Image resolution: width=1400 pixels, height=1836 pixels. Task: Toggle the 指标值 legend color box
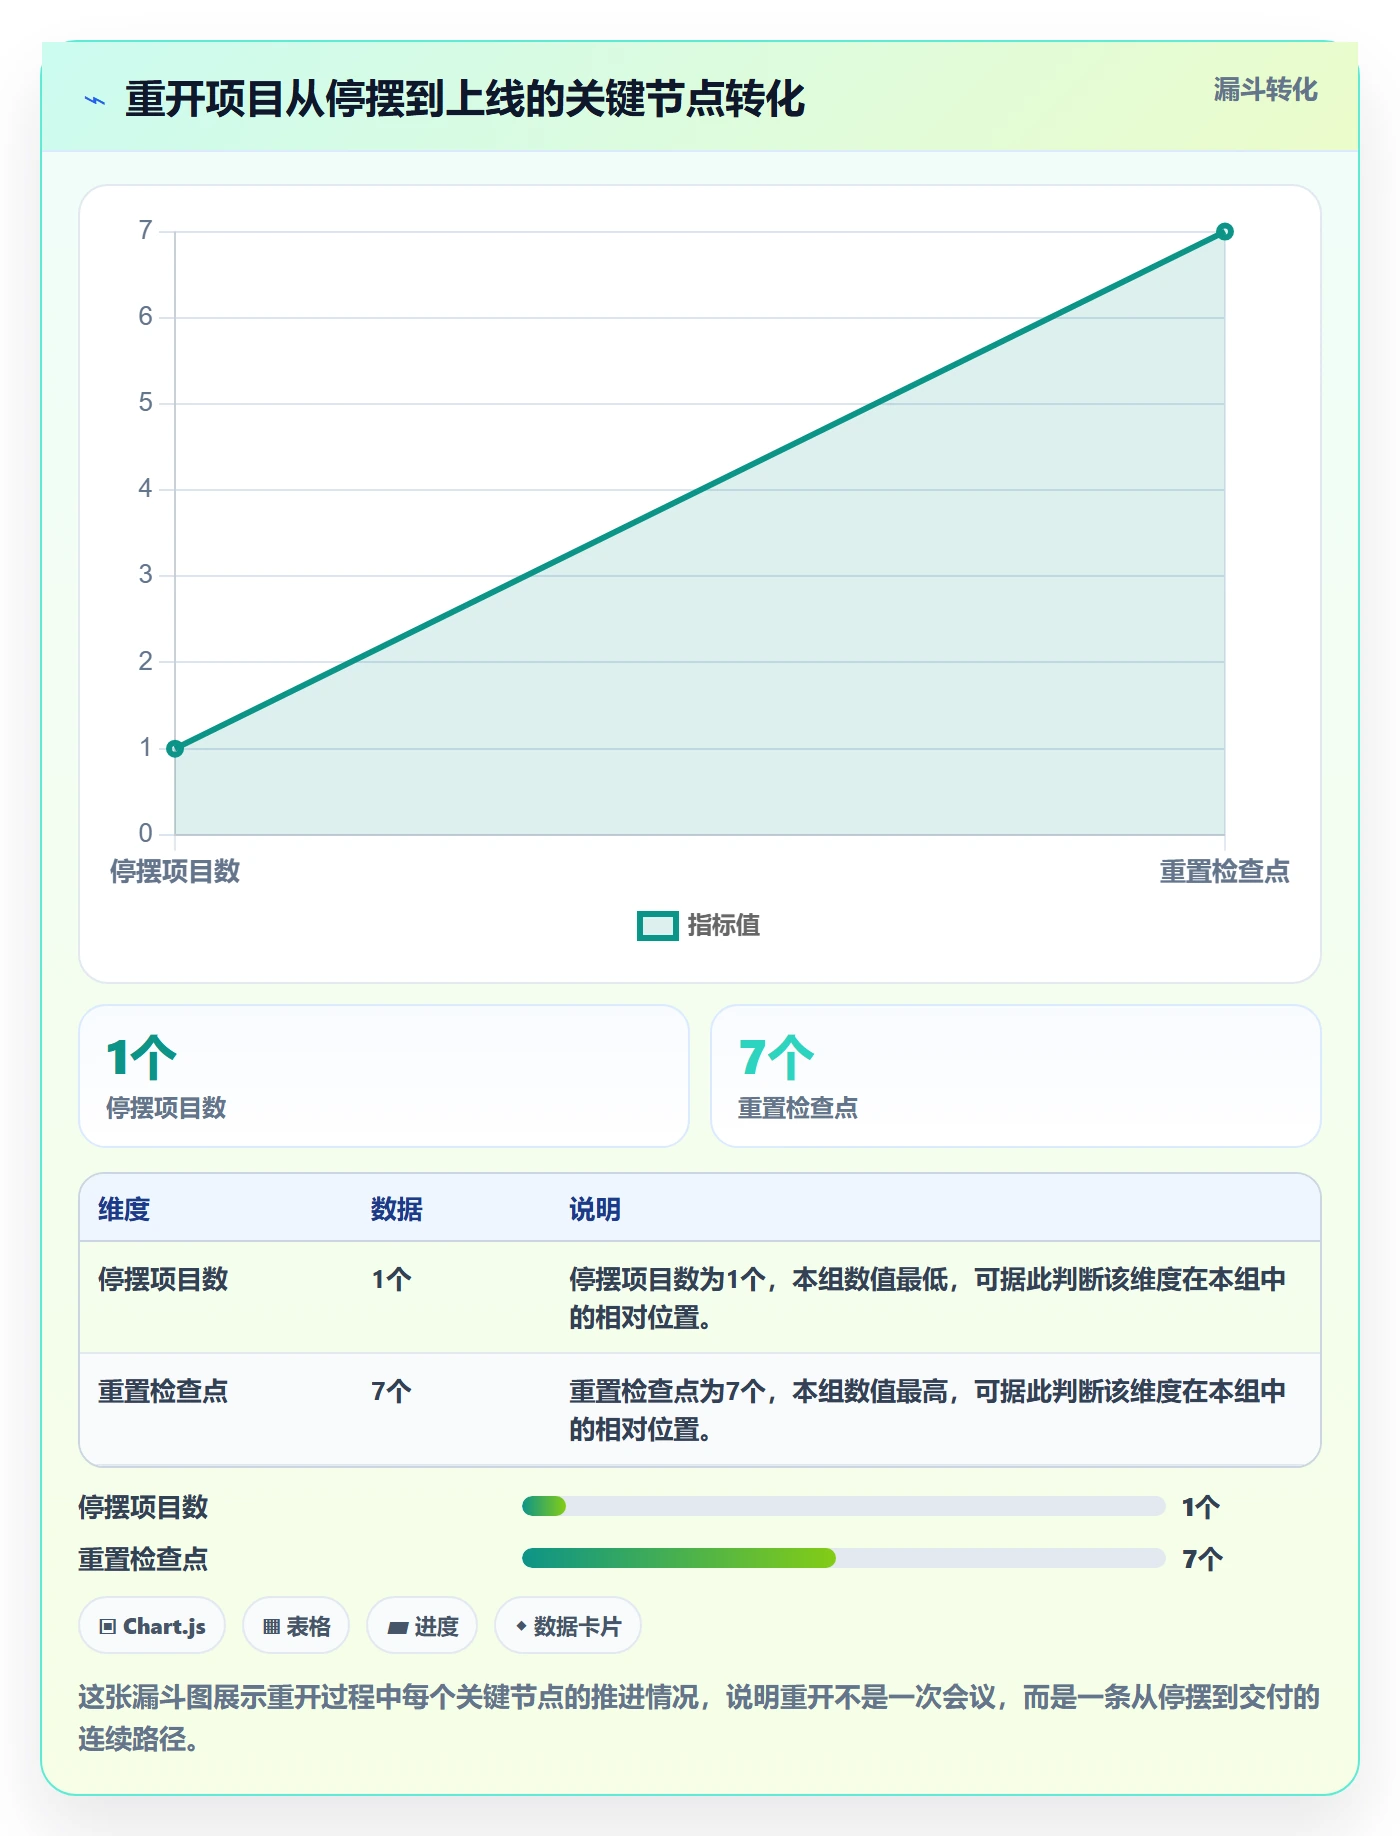(658, 926)
